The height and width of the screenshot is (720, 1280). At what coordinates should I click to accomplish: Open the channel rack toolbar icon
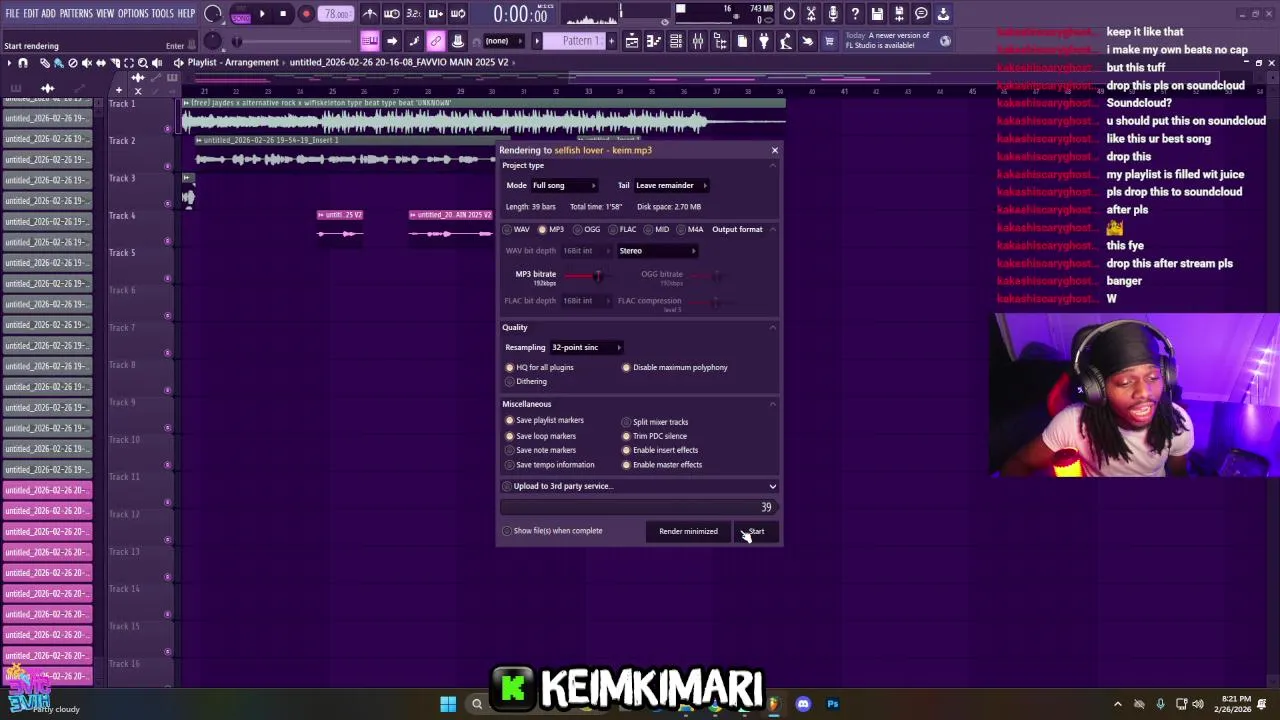676,41
